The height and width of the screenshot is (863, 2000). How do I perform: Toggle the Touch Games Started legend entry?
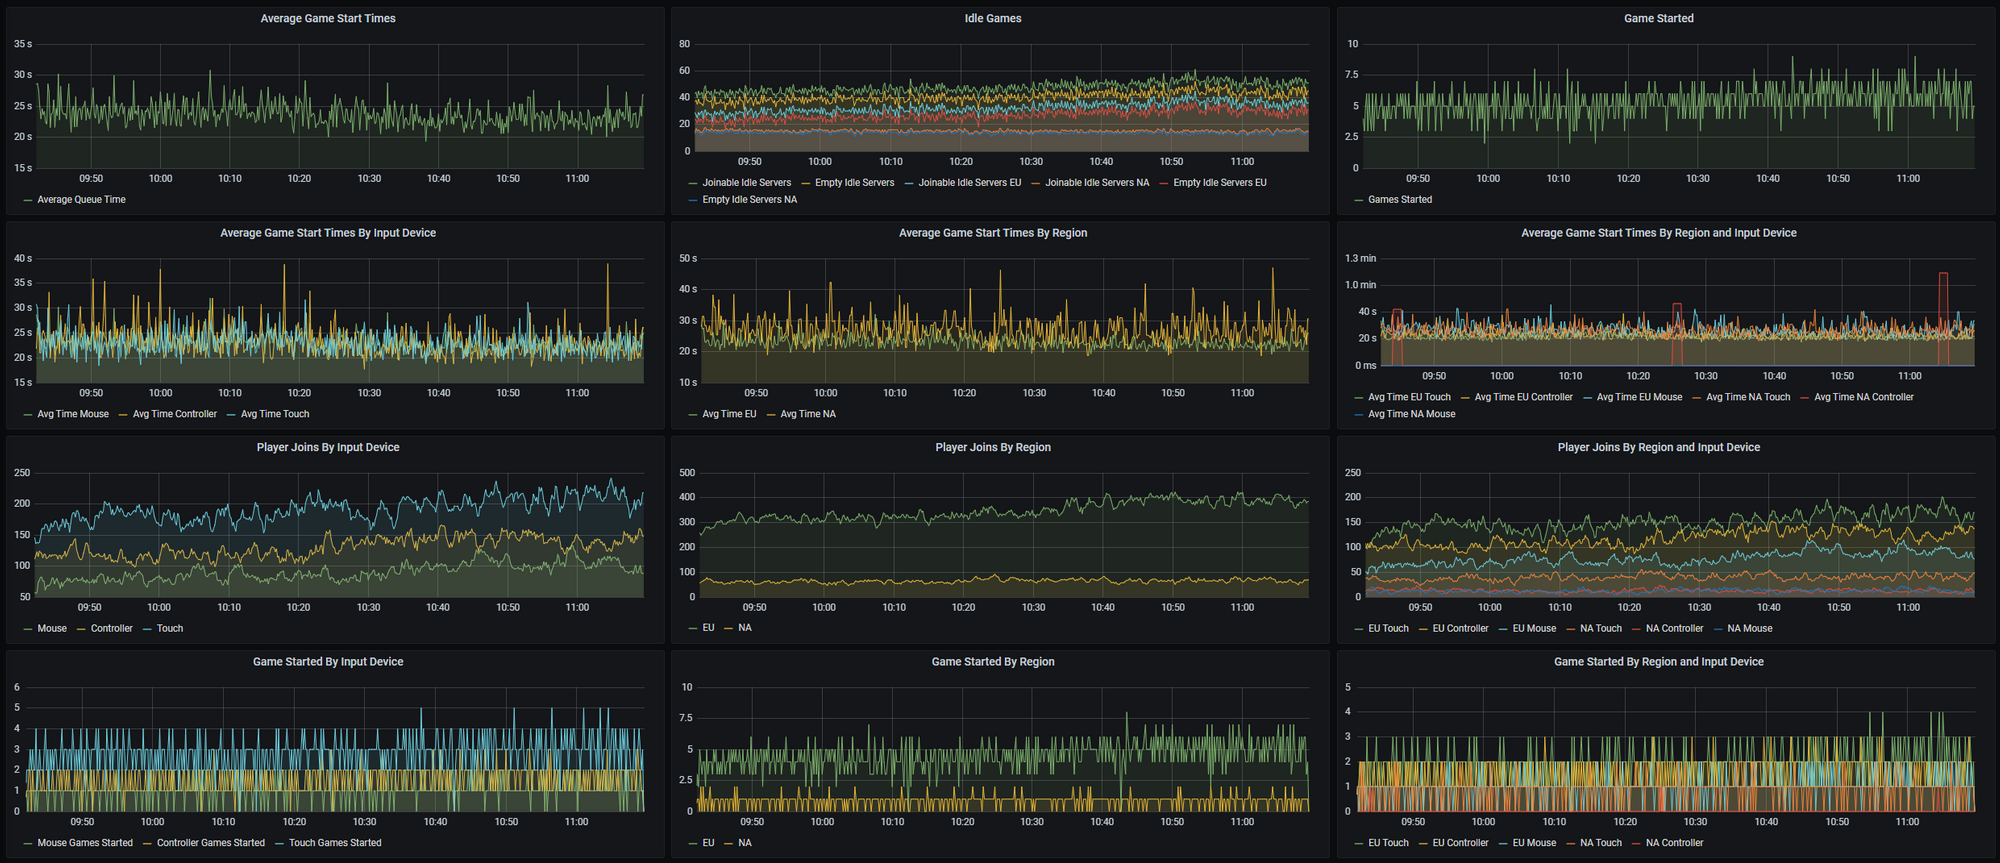(335, 843)
